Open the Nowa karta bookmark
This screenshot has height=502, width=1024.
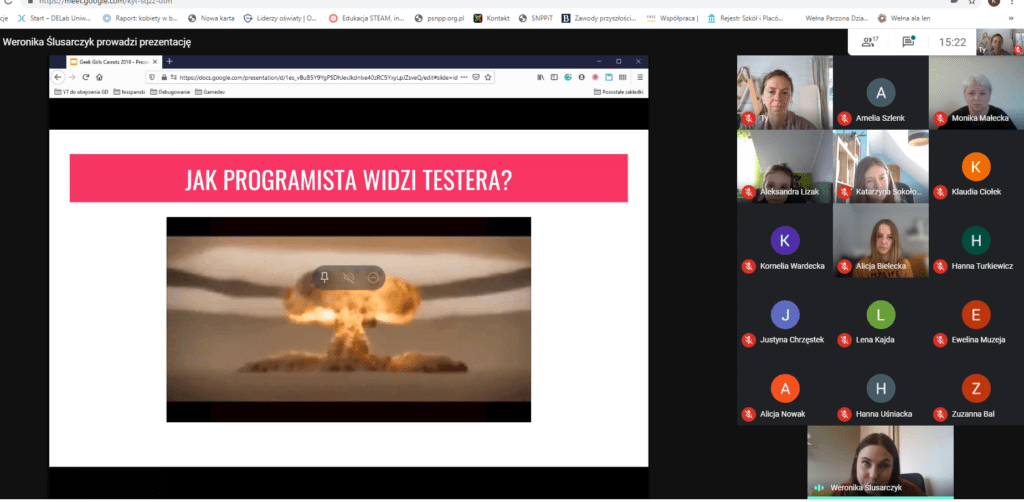tap(211, 18)
